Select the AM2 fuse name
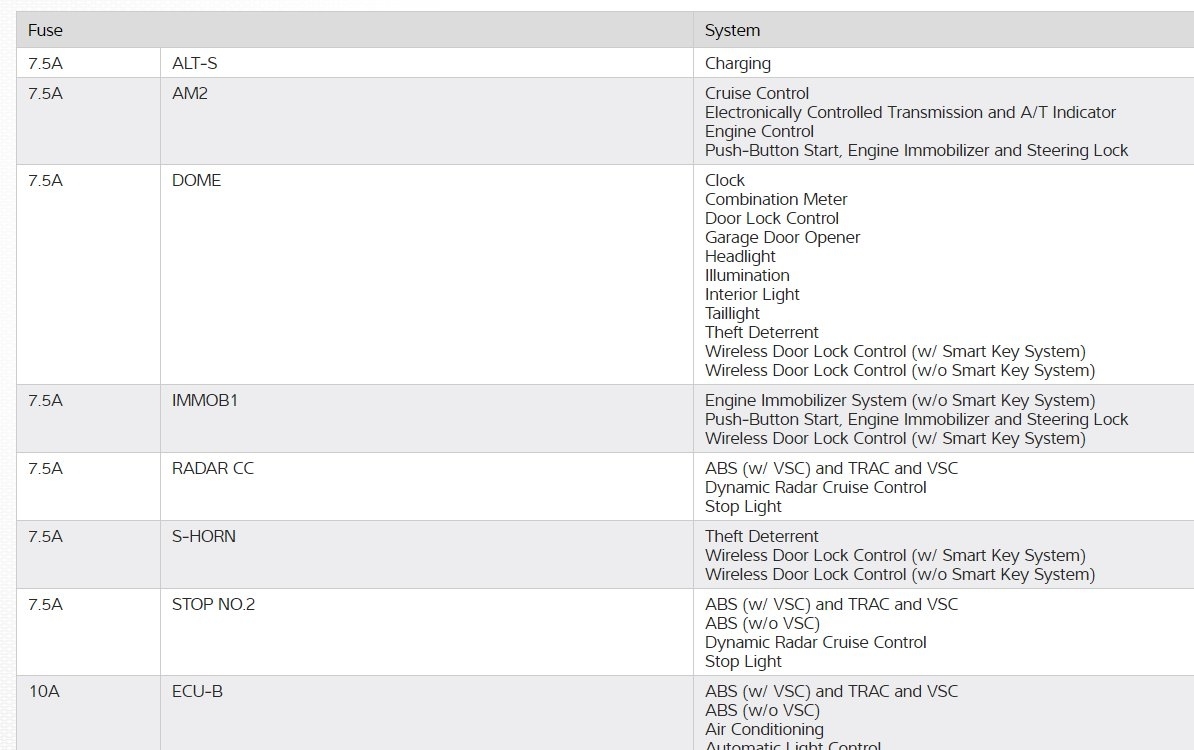The height and width of the screenshot is (750, 1194). 190,93
